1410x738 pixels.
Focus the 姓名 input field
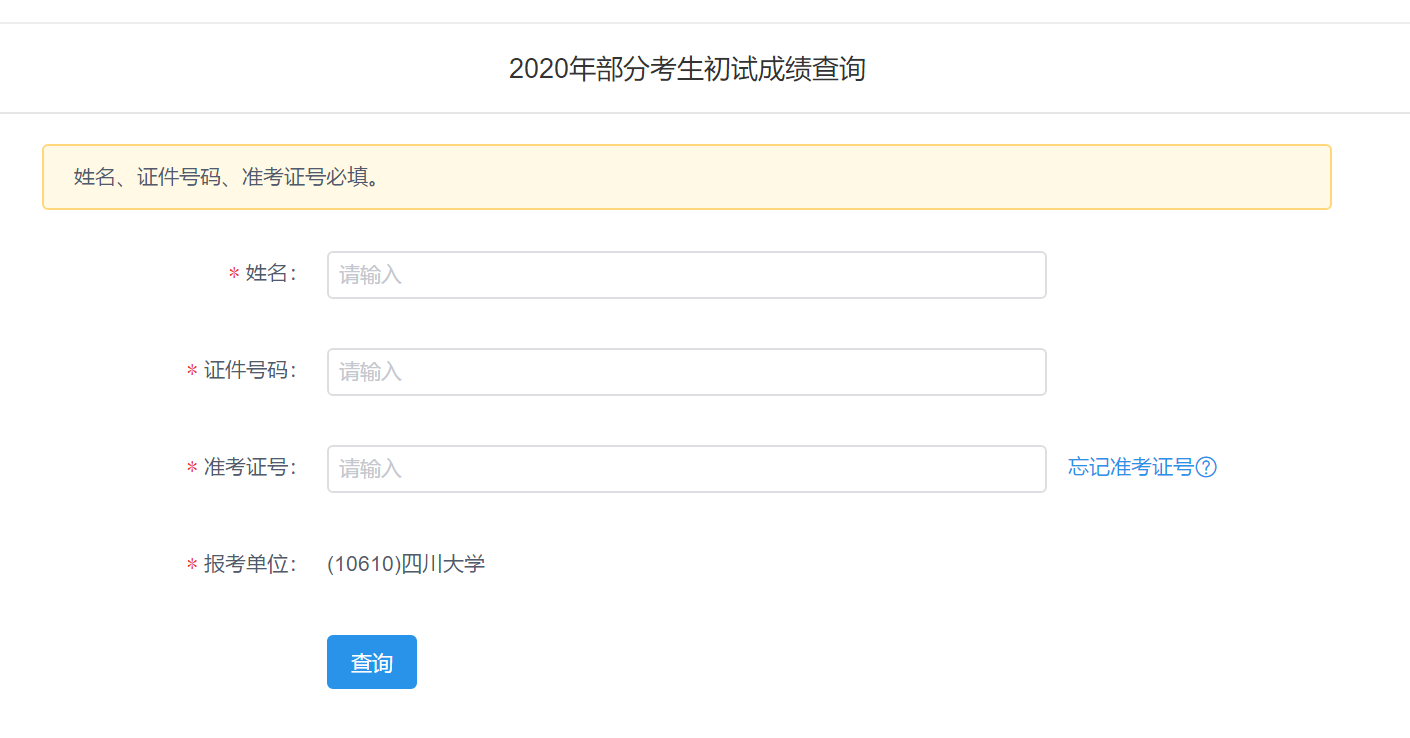pos(687,275)
